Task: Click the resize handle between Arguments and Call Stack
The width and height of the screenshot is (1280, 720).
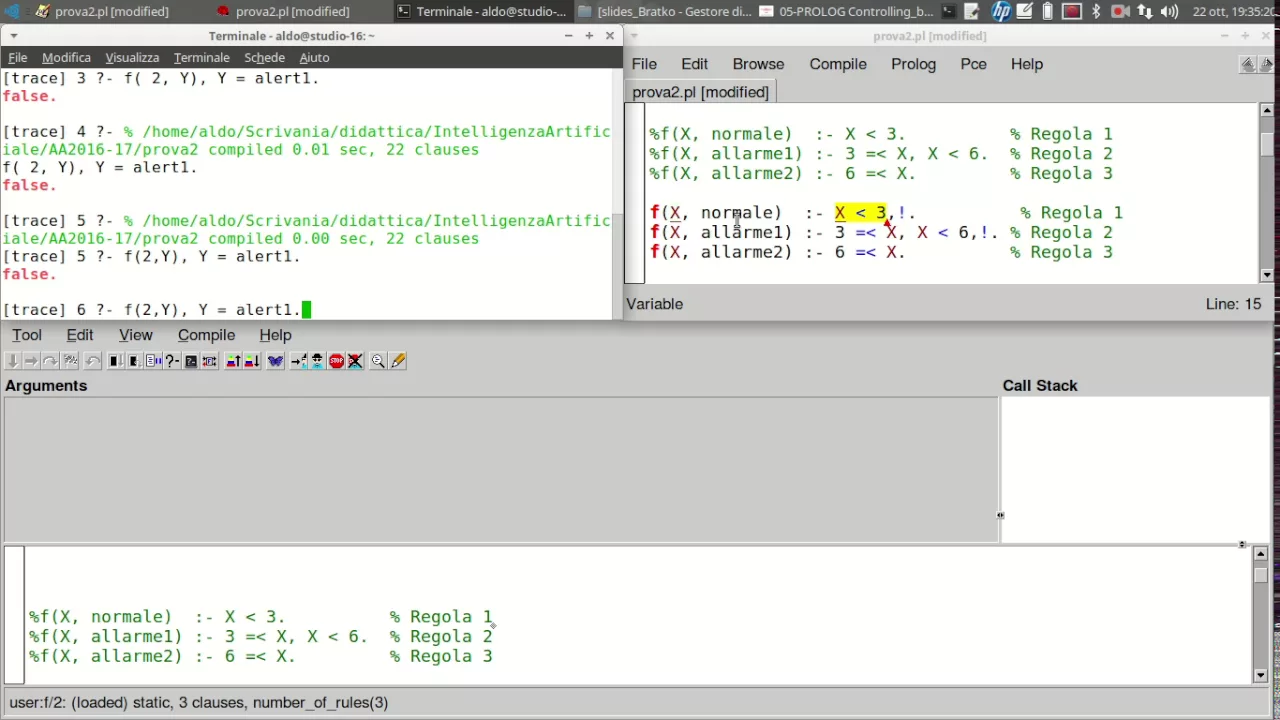Action: (x=1000, y=516)
